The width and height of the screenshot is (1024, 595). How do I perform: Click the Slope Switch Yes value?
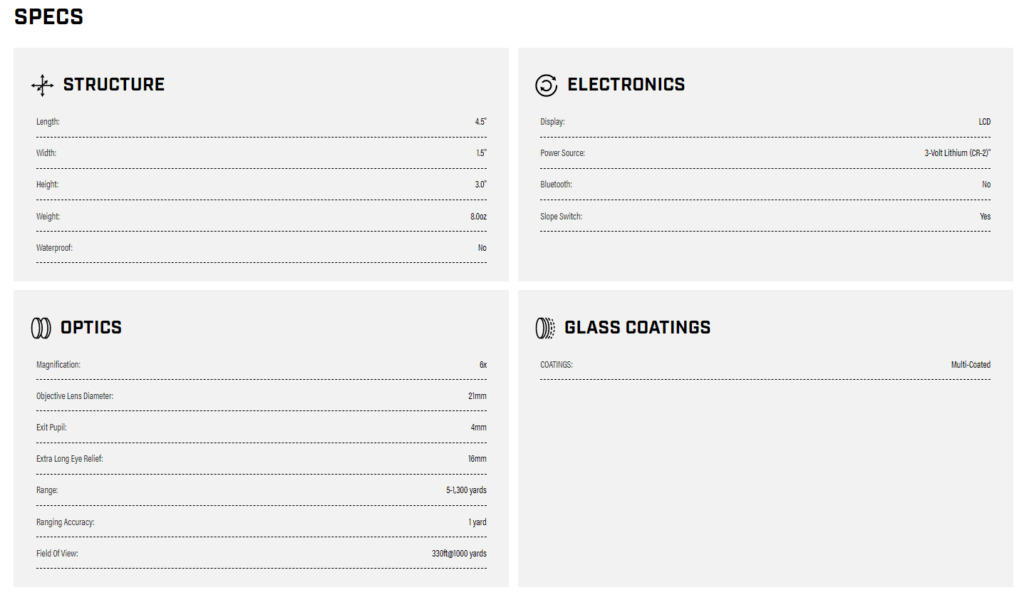pos(985,217)
